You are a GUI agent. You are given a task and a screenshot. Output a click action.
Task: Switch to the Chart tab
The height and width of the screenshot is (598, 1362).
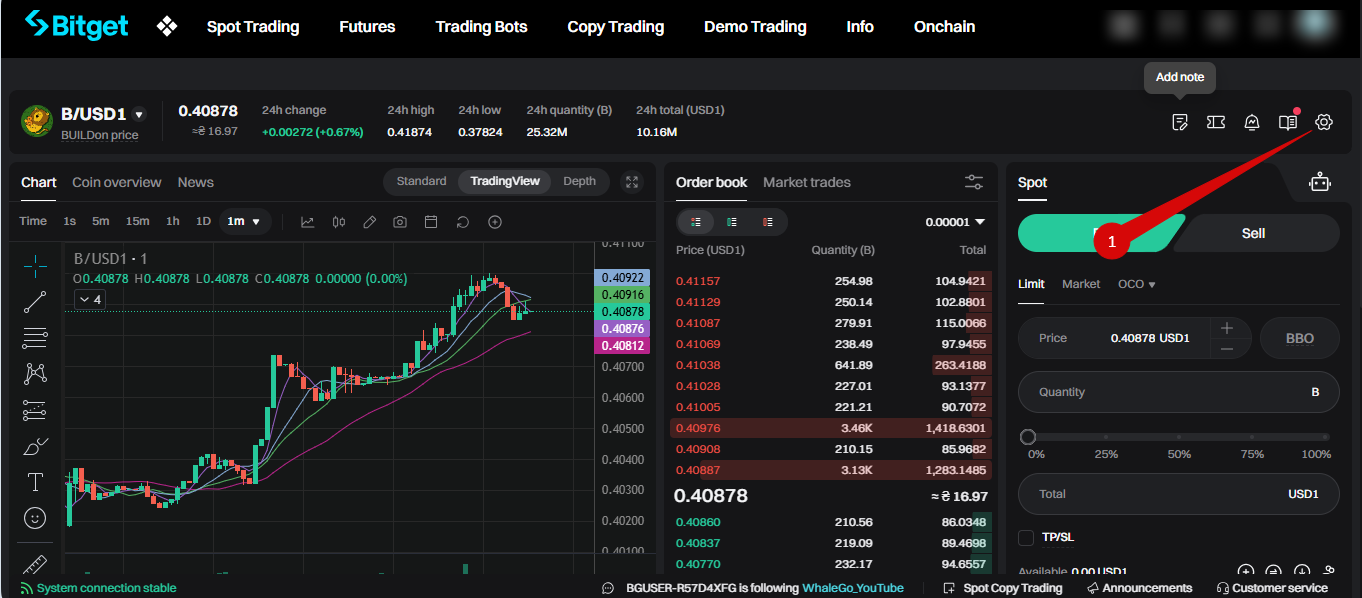tap(39, 182)
